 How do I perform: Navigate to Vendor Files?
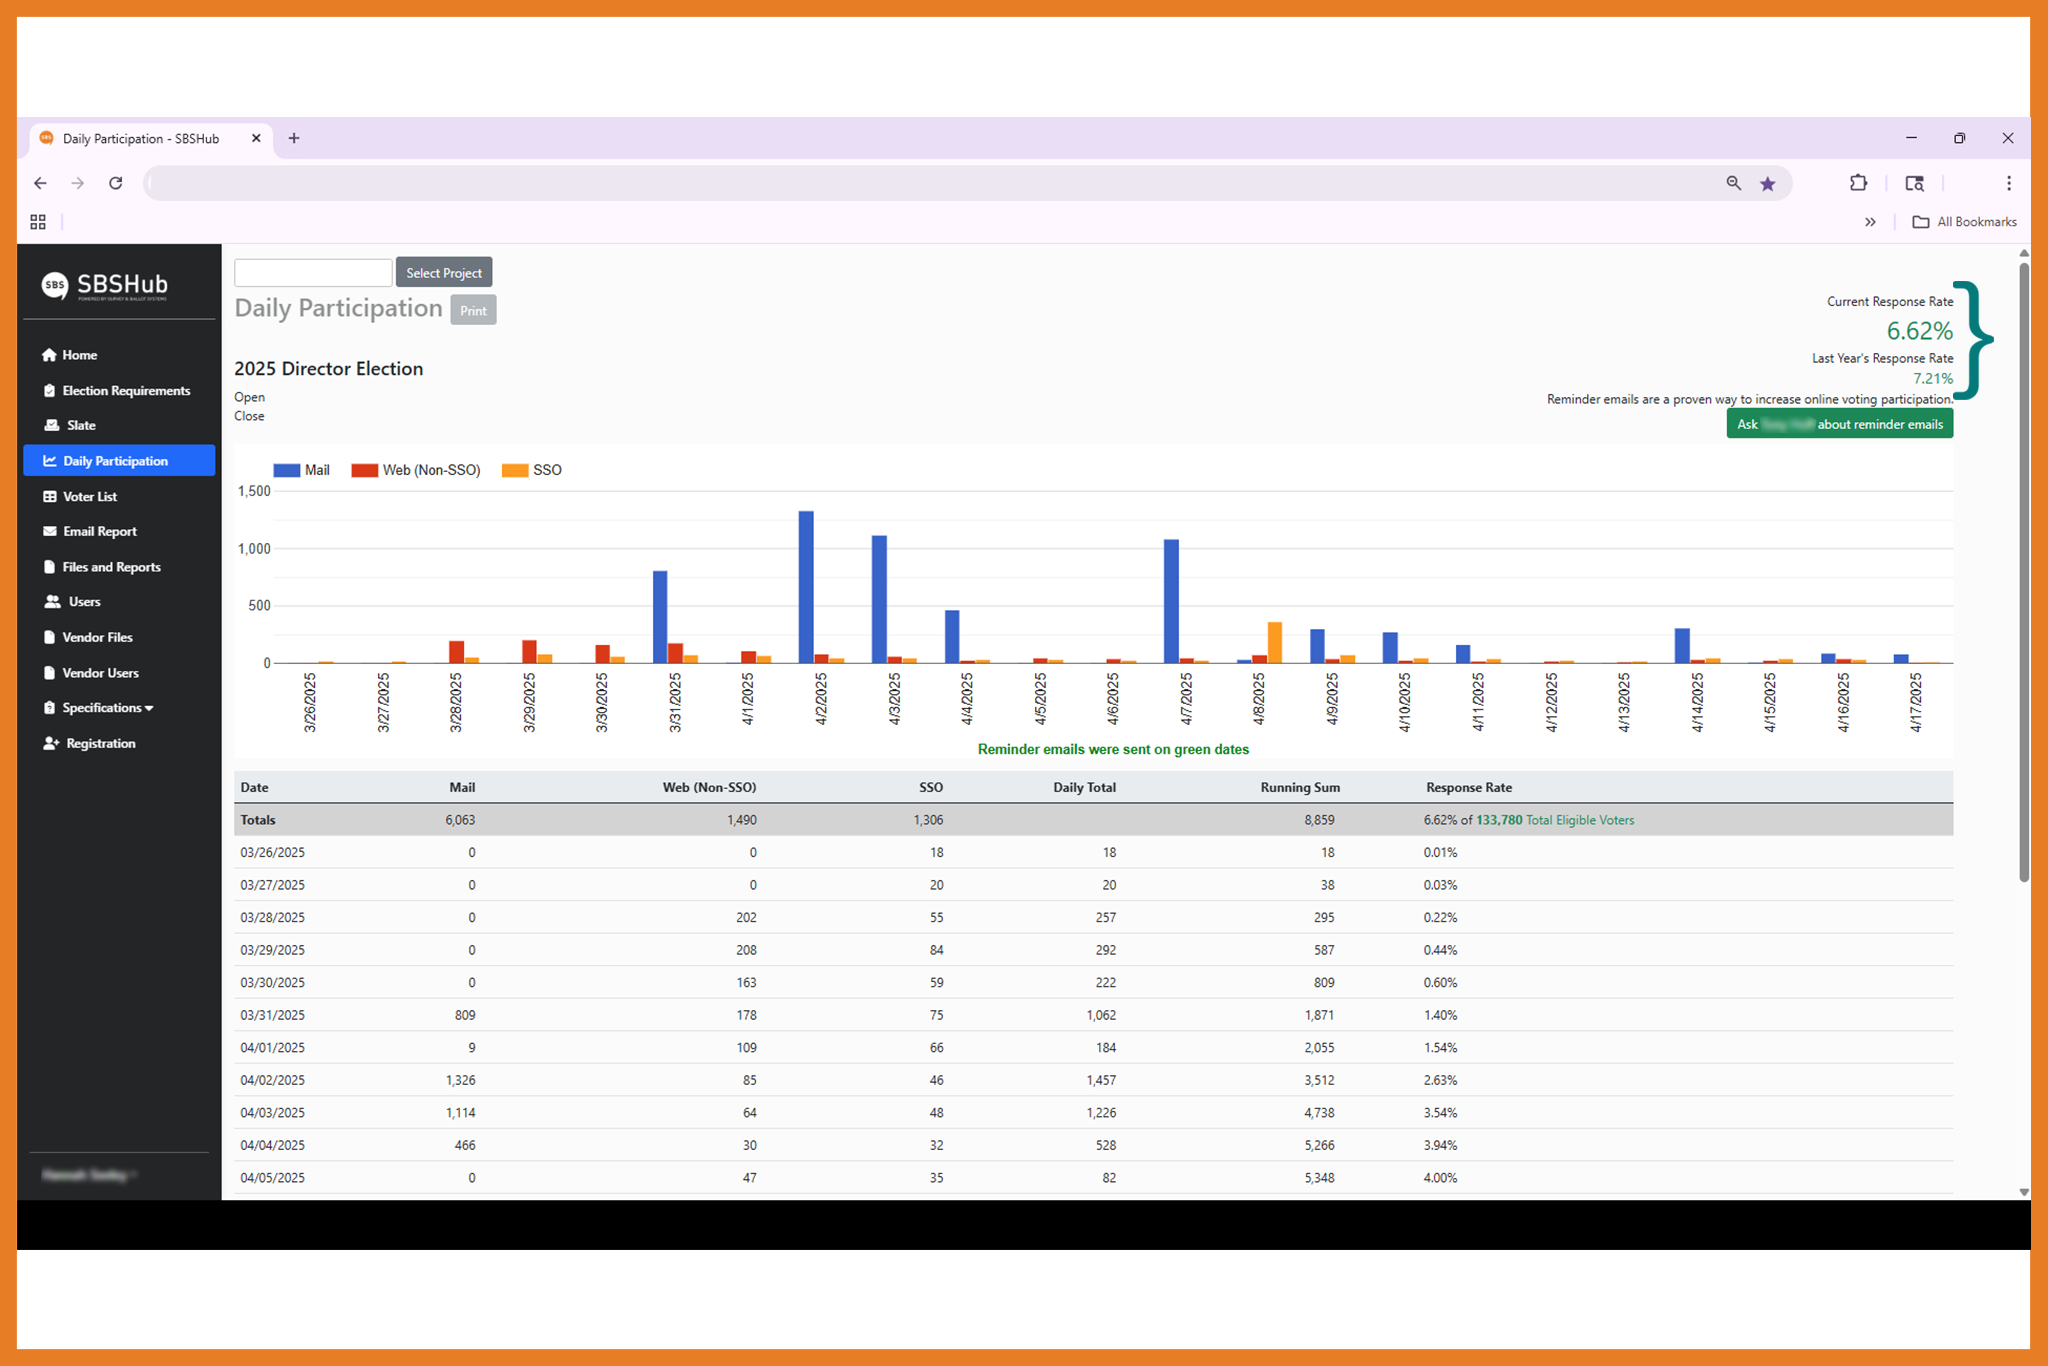click(97, 636)
